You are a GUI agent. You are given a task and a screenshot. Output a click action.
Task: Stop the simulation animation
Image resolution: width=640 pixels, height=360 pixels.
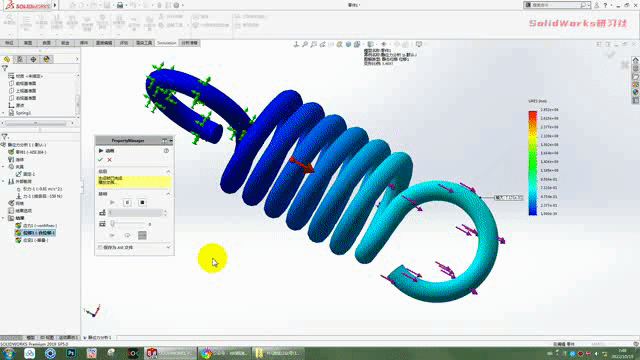click(x=142, y=202)
